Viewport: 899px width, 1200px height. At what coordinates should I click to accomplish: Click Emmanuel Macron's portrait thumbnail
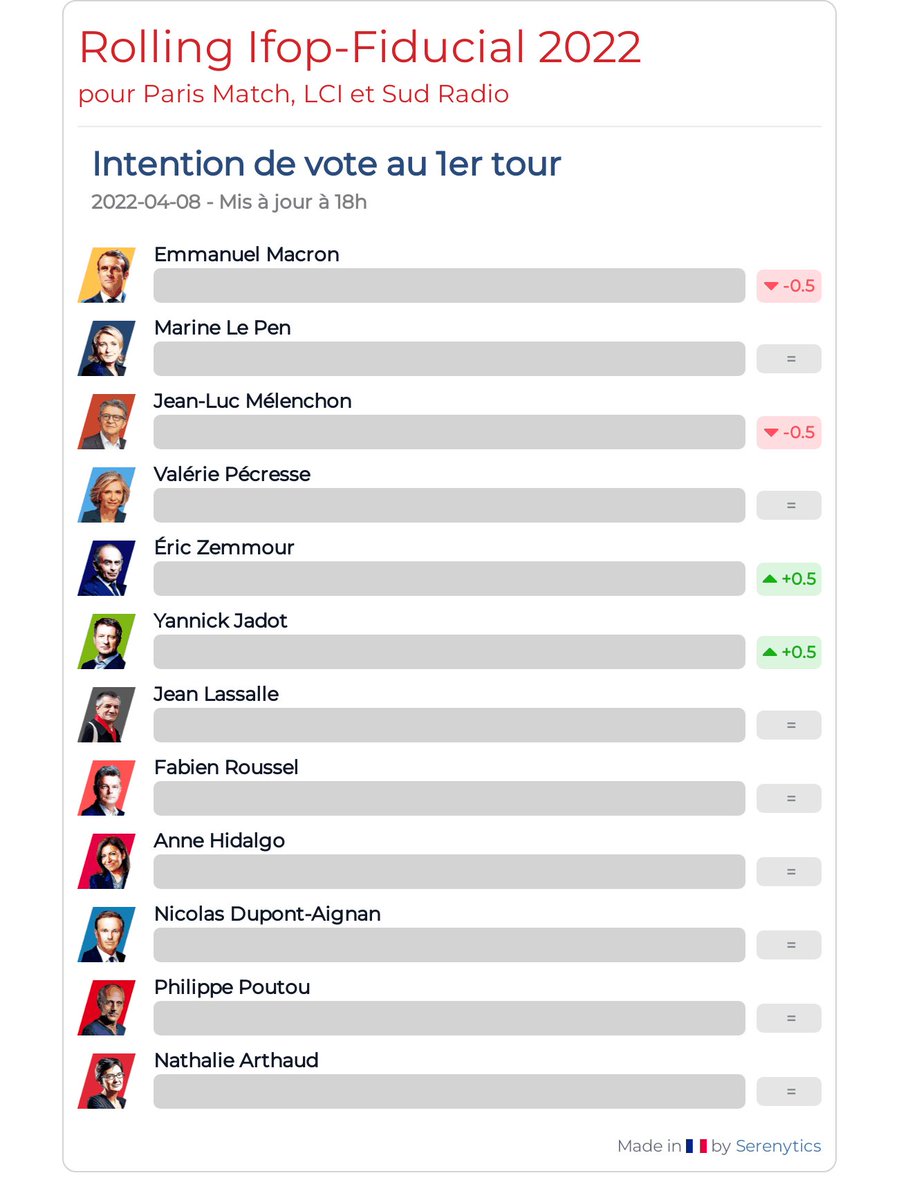click(107, 275)
